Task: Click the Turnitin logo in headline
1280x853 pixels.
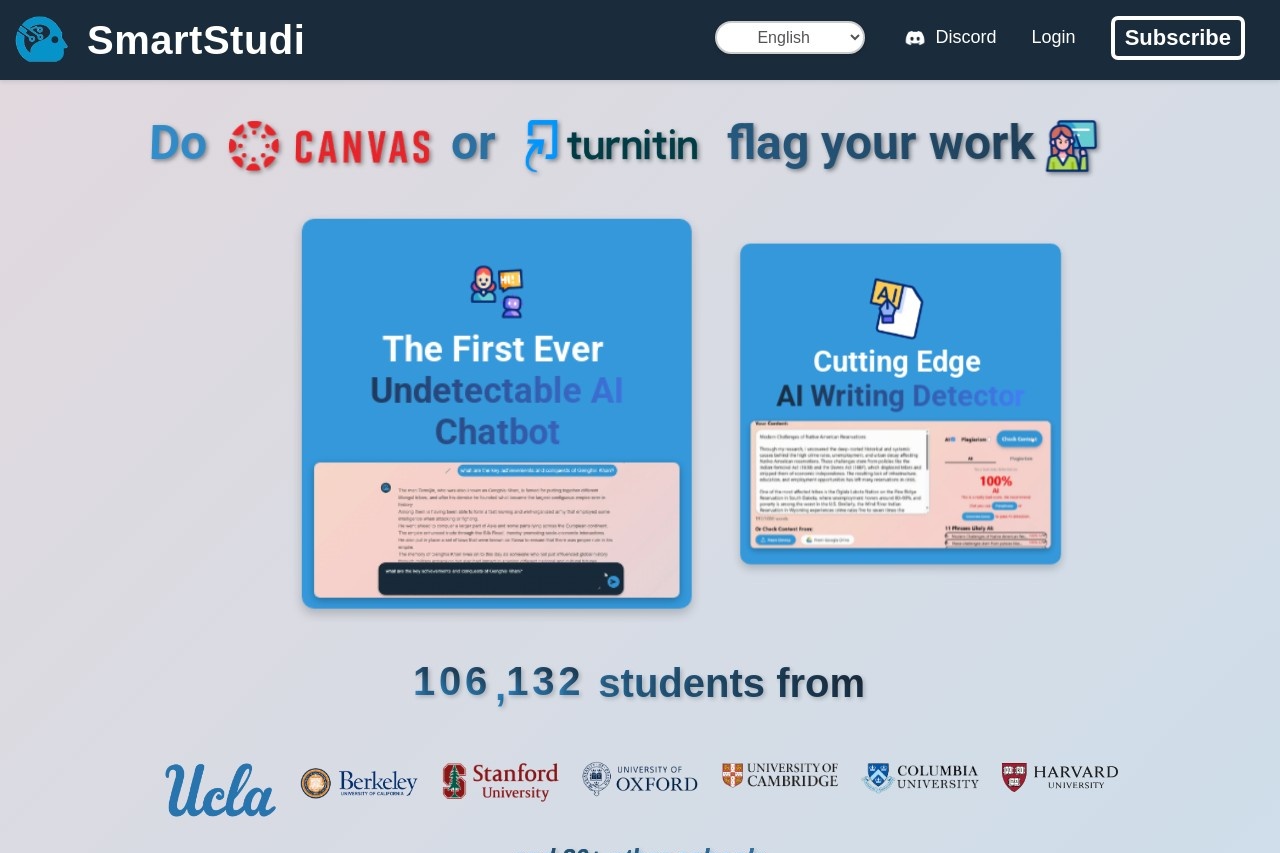Action: tap(611, 146)
